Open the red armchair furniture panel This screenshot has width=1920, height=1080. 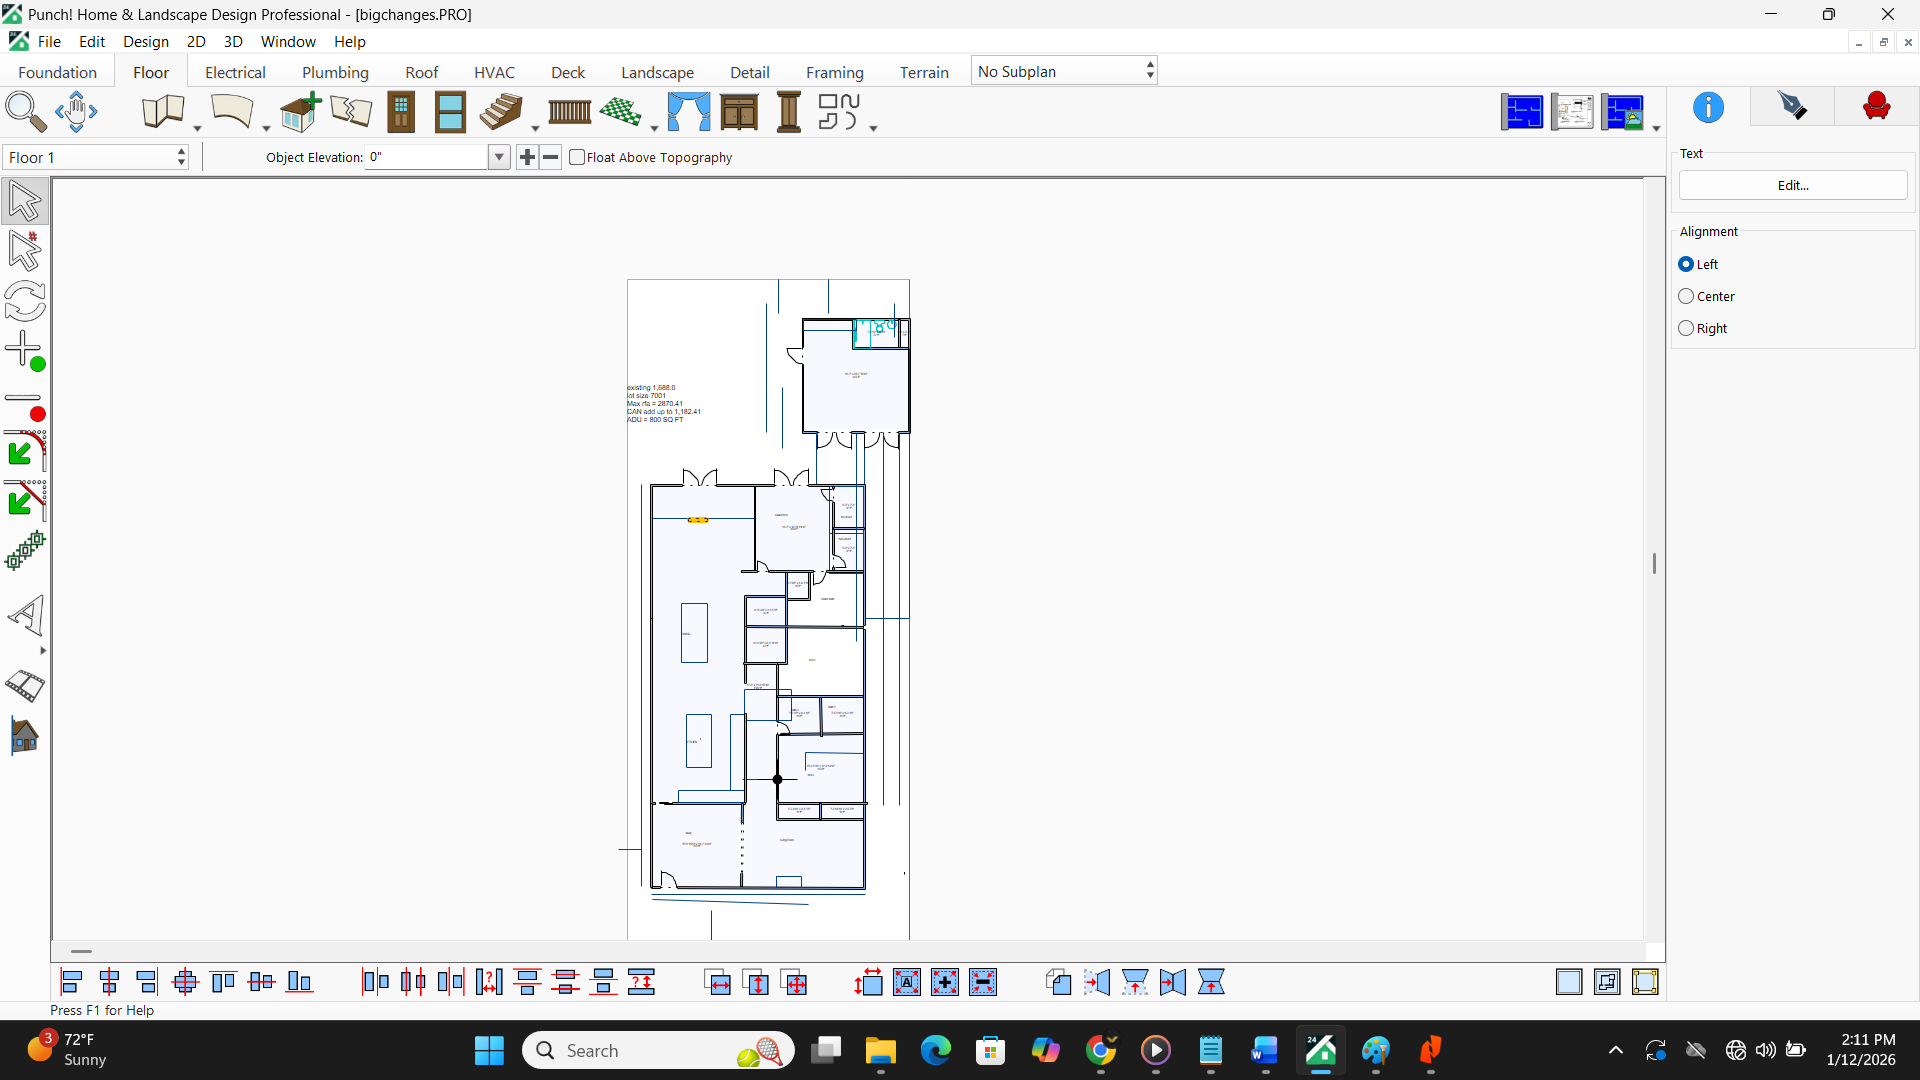(x=1876, y=107)
